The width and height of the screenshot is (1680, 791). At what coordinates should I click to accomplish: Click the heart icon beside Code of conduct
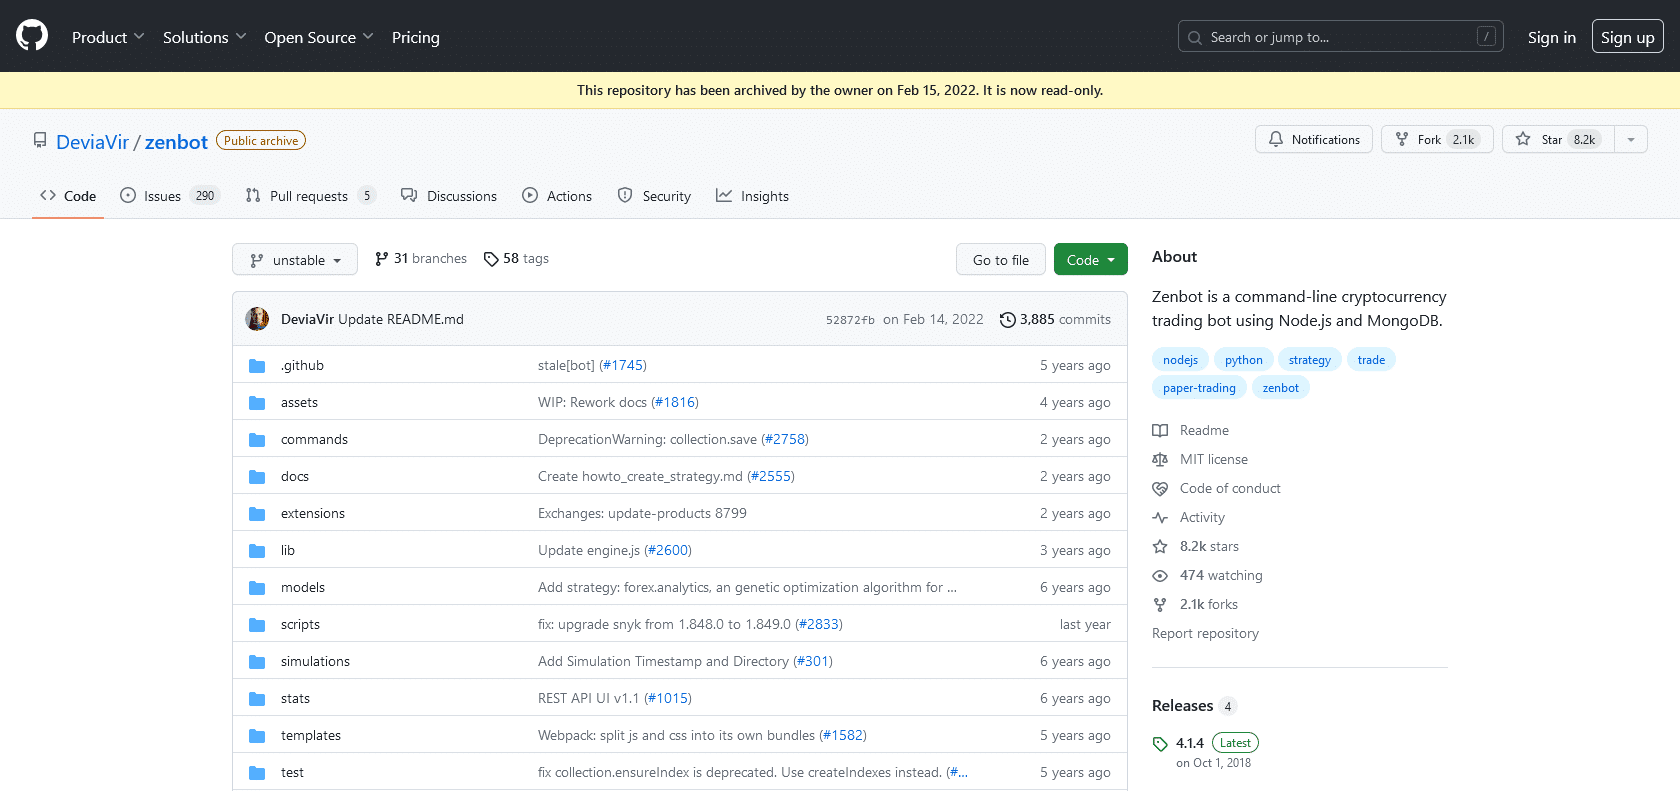1160,489
